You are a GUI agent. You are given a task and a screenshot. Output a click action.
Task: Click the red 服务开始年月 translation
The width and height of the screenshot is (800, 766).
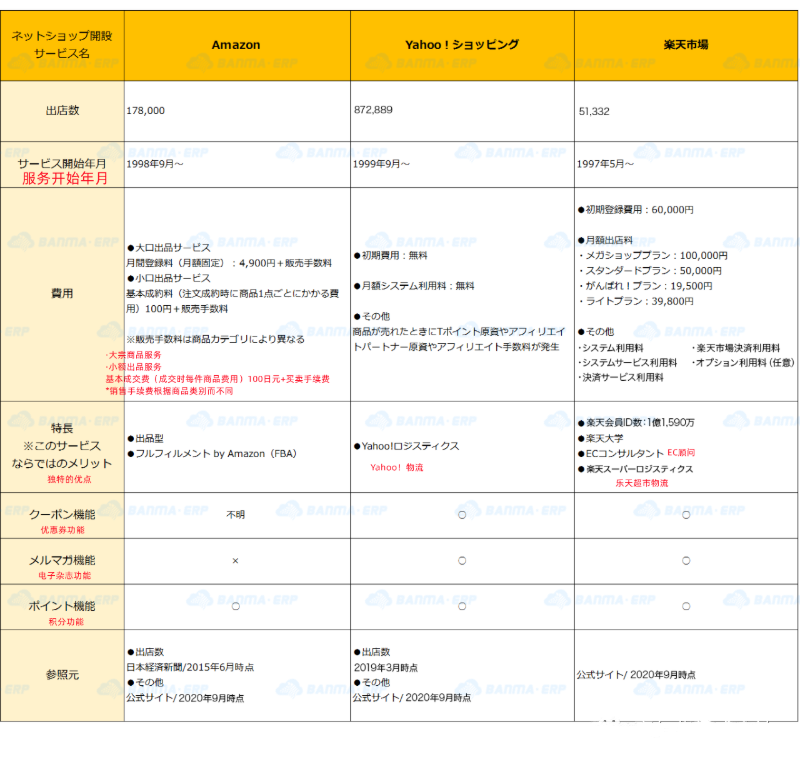click(65, 178)
